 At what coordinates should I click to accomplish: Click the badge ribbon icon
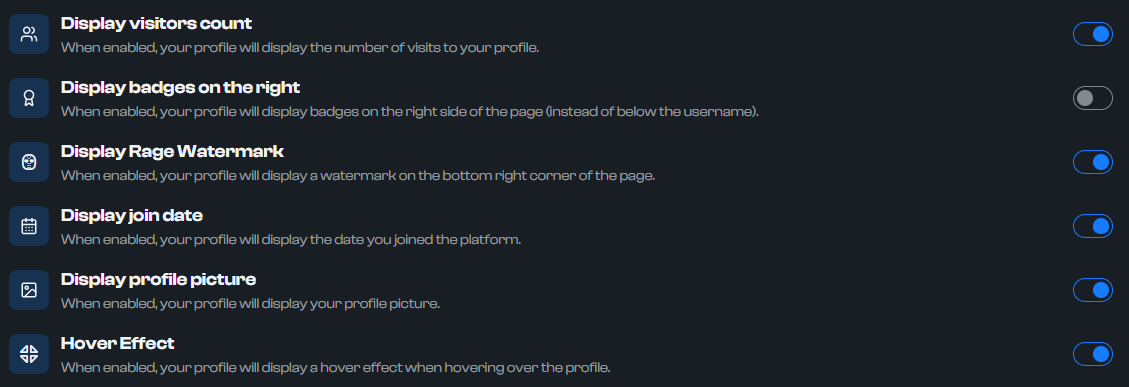click(x=29, y=98)
